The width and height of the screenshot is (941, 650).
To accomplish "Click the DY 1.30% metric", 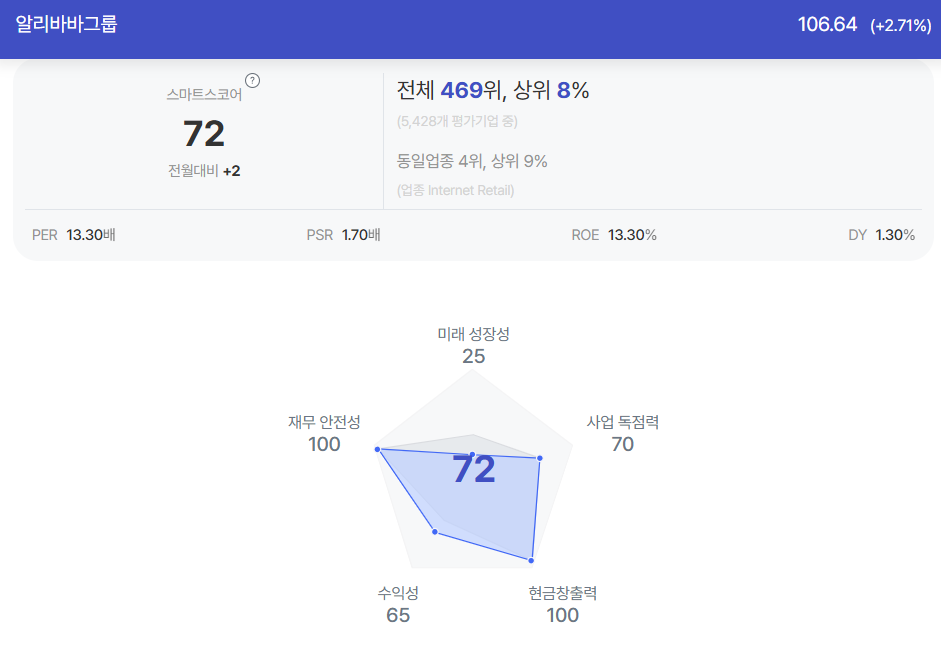I will point(882,235).
